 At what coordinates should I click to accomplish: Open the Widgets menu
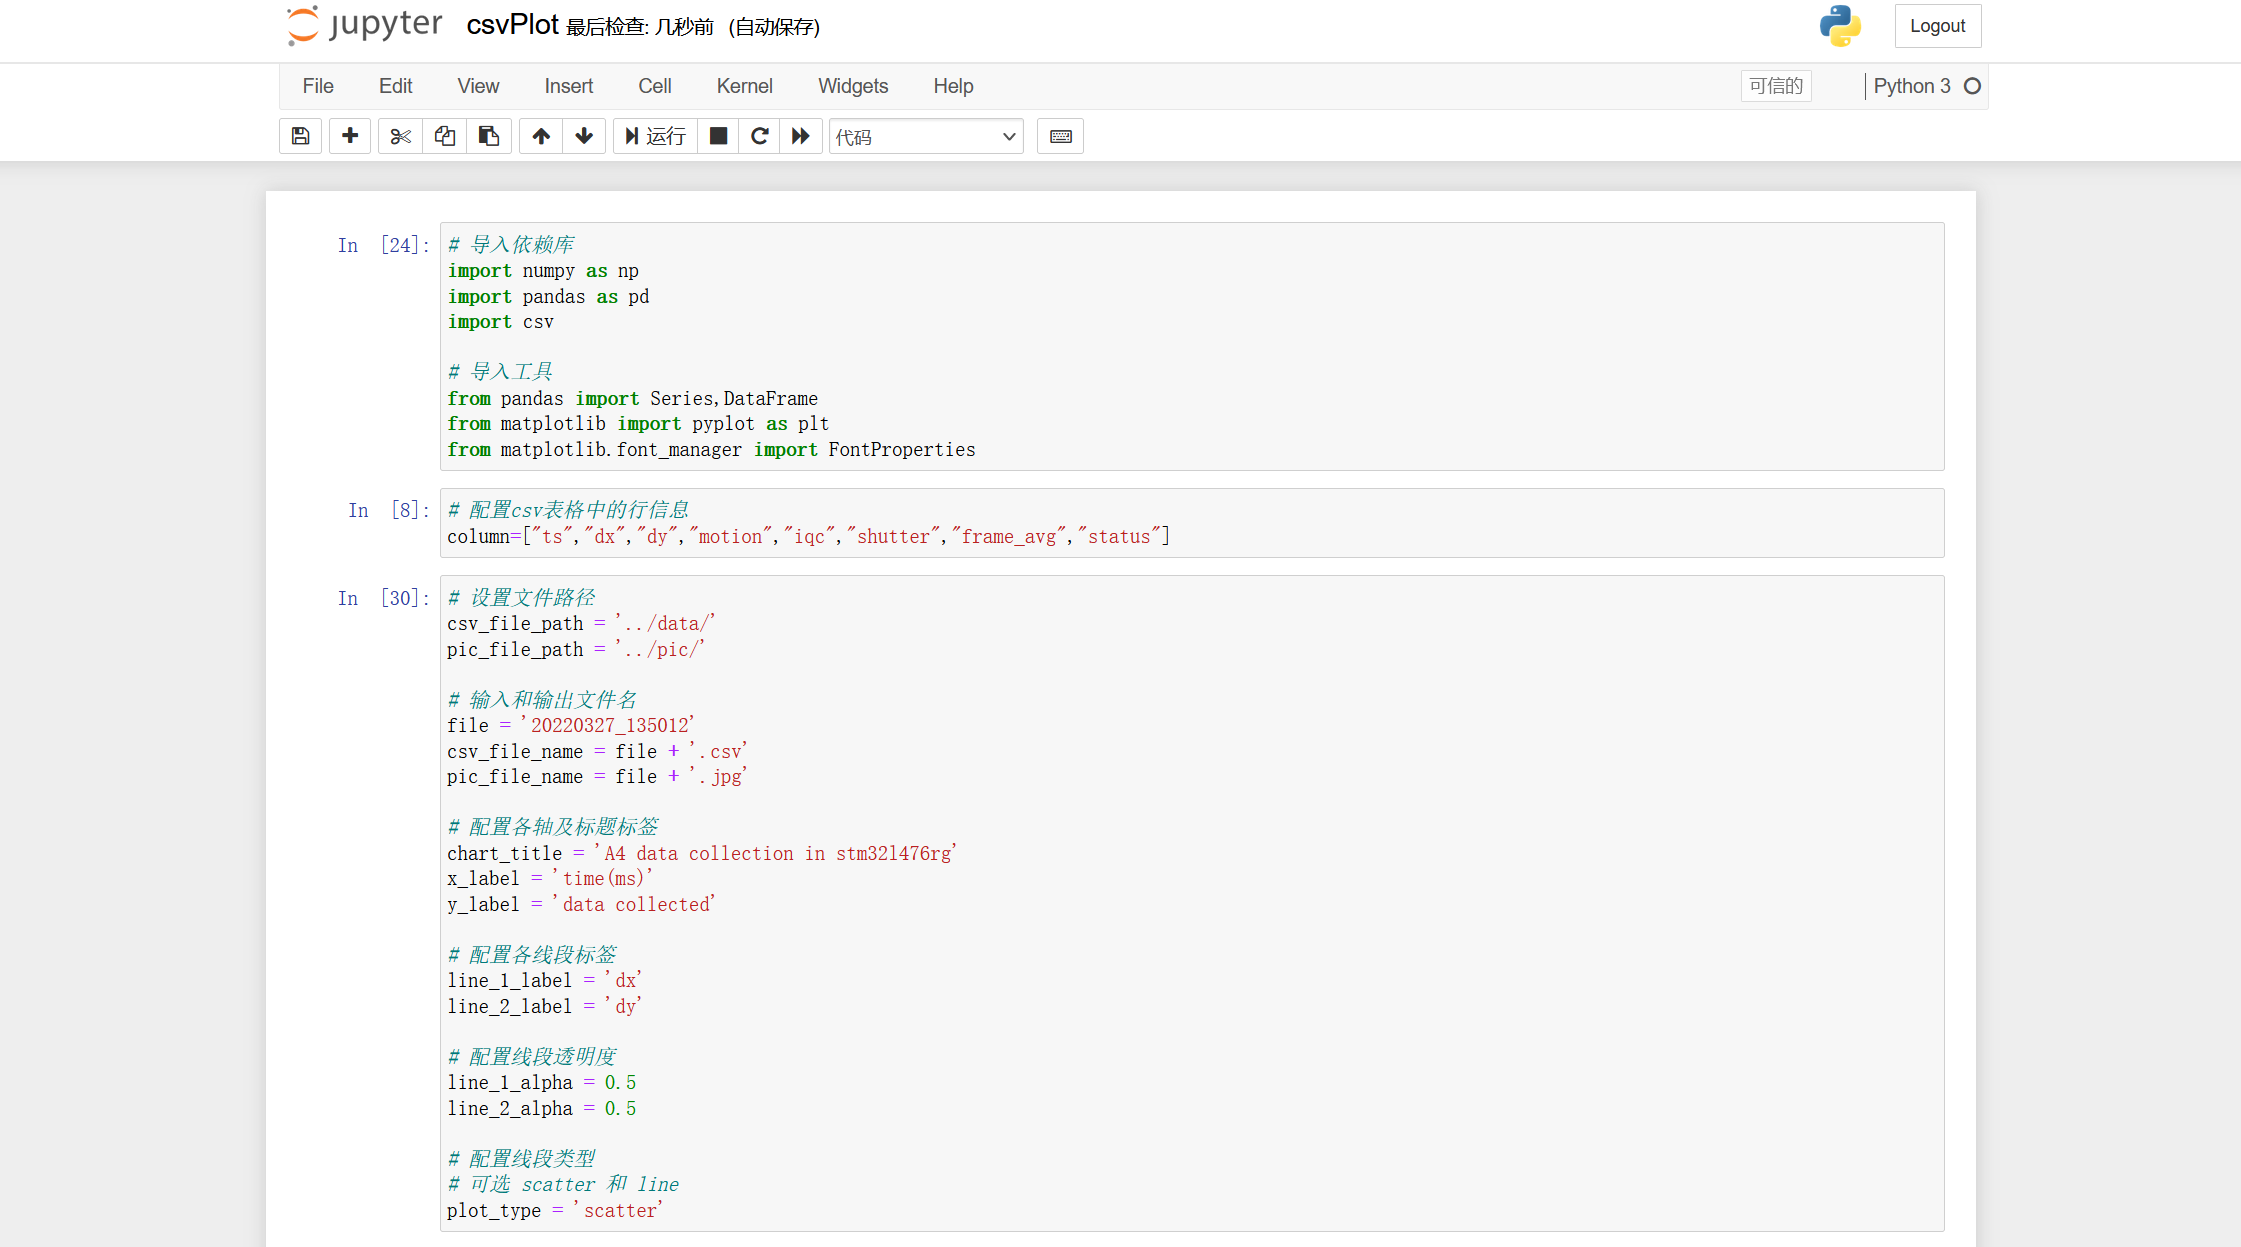pos(853,86)
